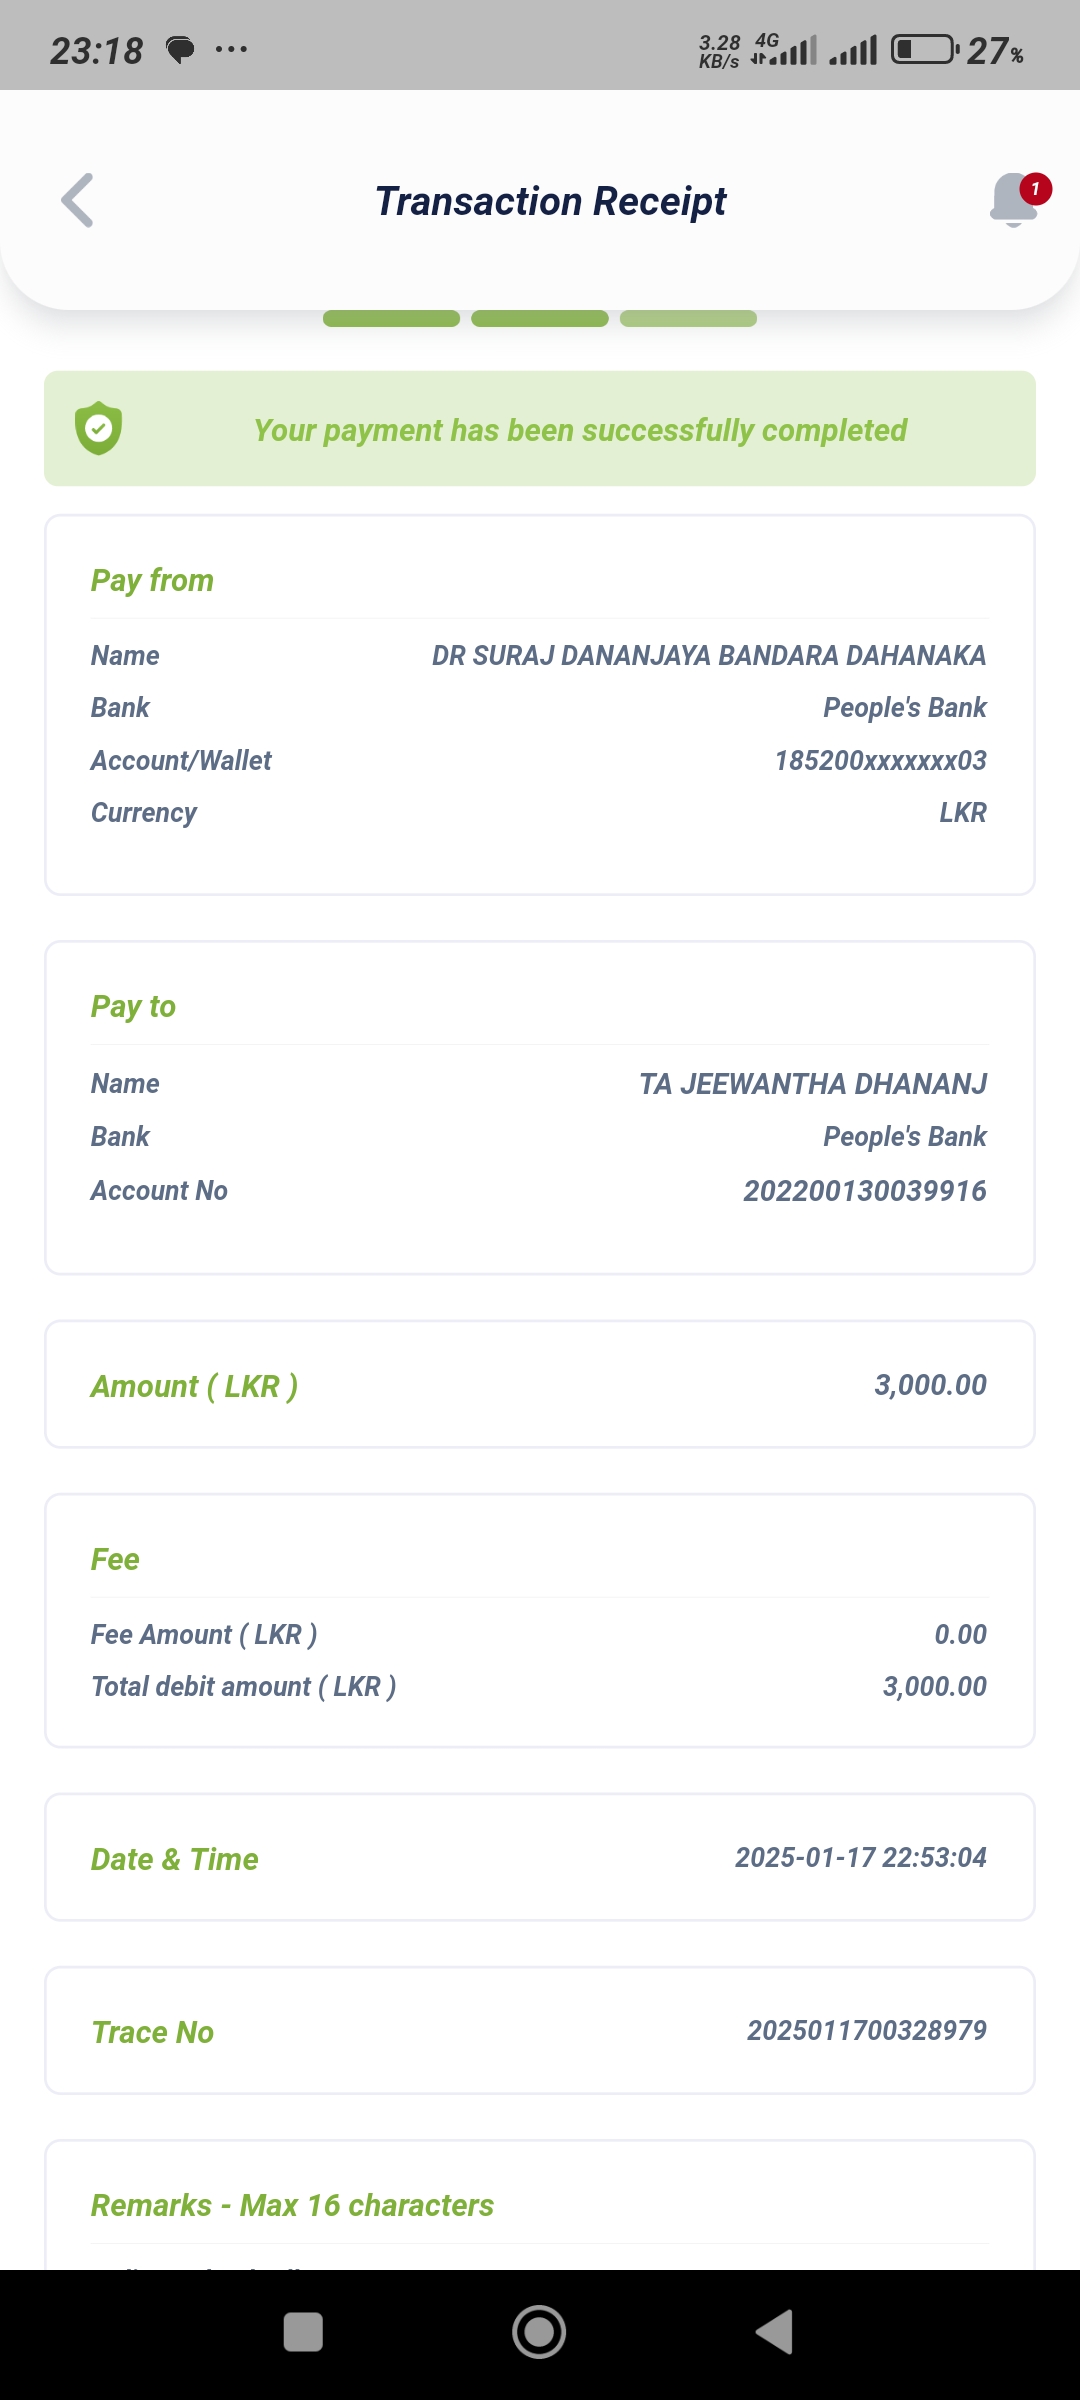Tap the battery icon in the status bar
This screenshot has width=1080, height=2400.
pos(924,49)
